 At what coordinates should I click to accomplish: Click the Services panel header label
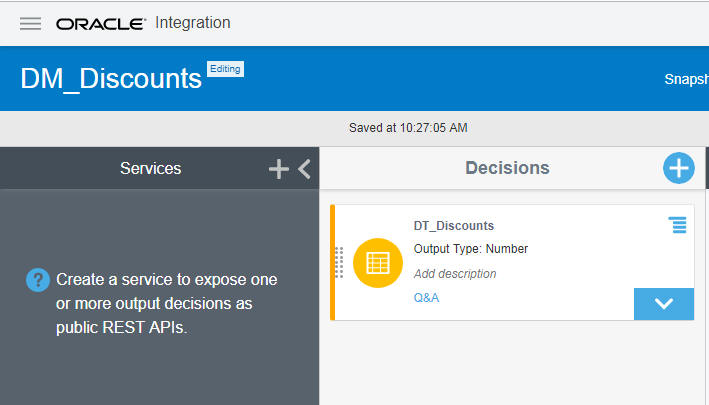click(x=150, y=169)
